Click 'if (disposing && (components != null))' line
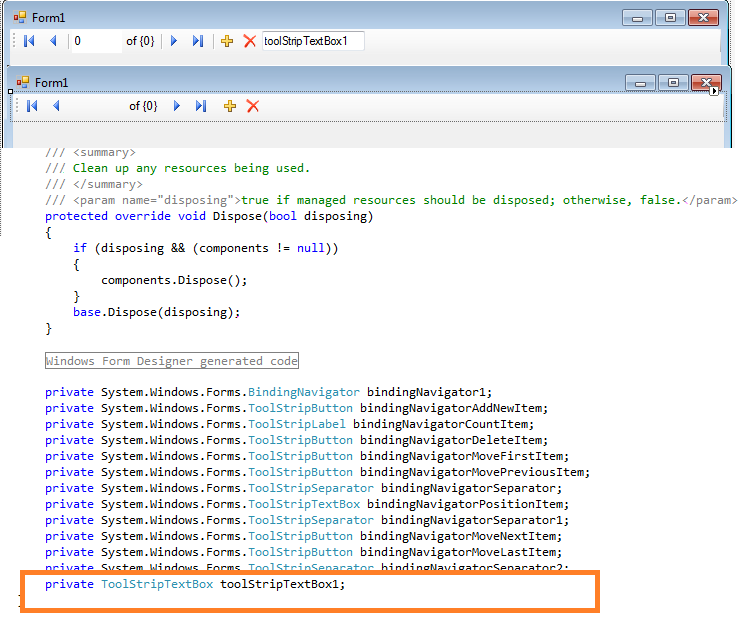 [206, 248]
